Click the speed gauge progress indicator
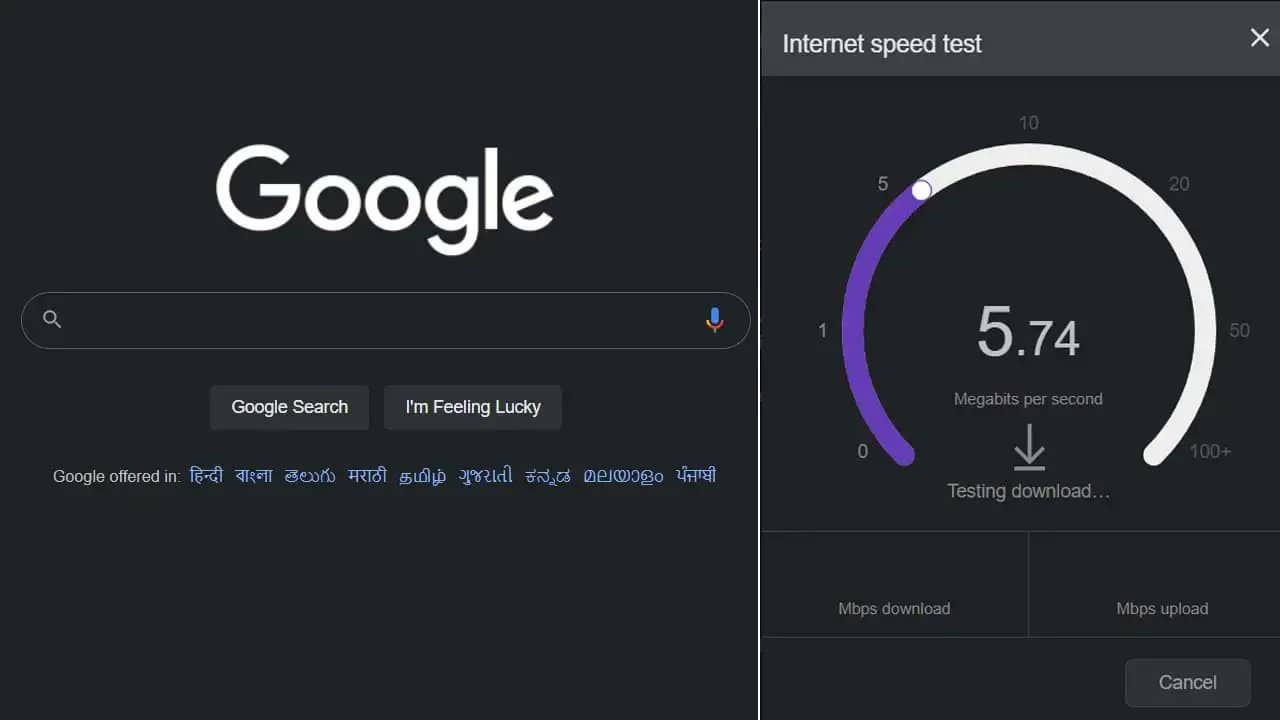This screenshot has width=1280, height=720. [x=921, y=189]
